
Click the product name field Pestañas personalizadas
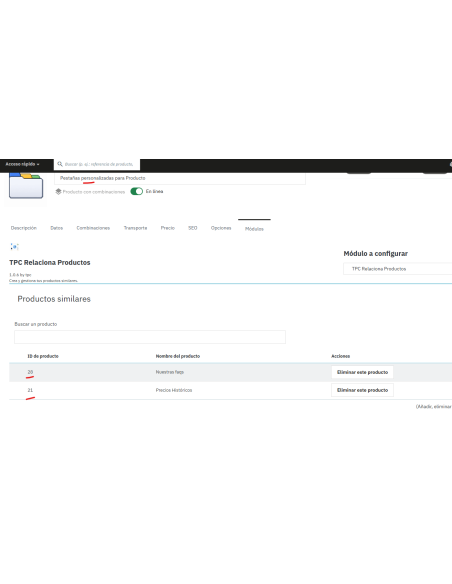[x=180, y=178]
